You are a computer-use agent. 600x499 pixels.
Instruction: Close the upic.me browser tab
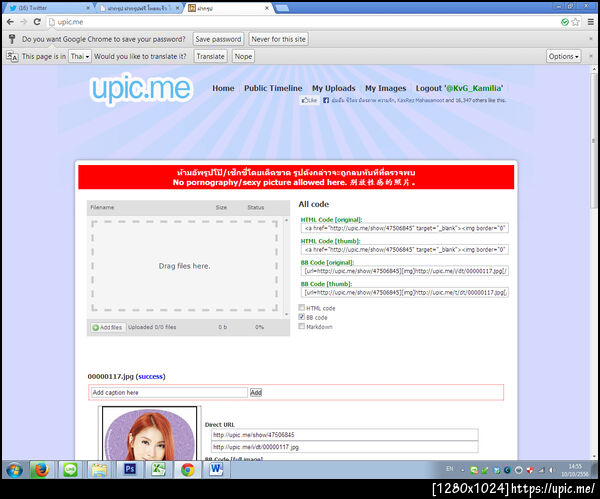tap(267, 8)
